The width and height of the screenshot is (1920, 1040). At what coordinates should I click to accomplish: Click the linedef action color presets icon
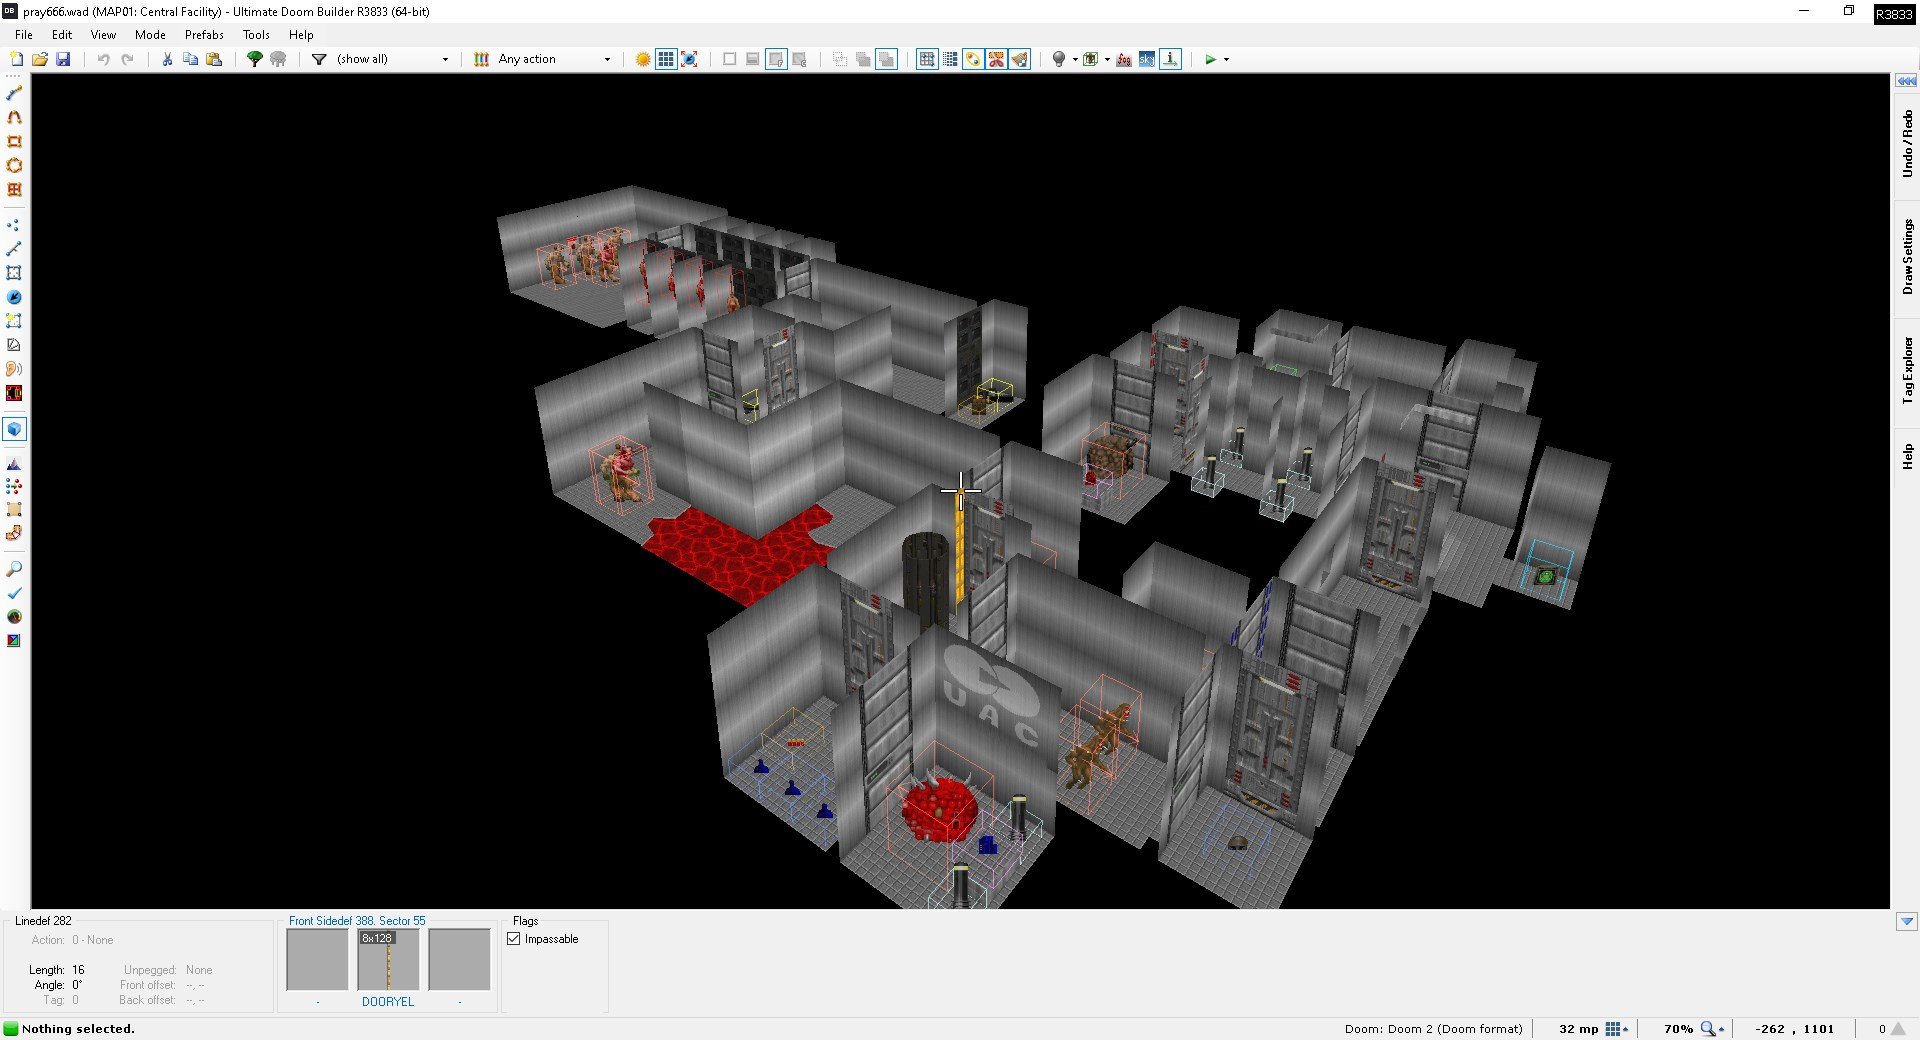481,59
